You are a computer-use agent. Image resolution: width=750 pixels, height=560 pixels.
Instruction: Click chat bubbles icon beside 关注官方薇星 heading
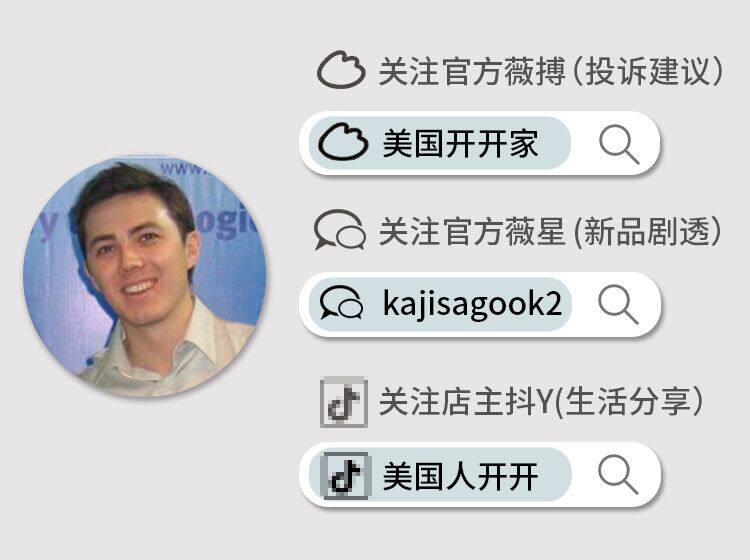pos(340,230)
